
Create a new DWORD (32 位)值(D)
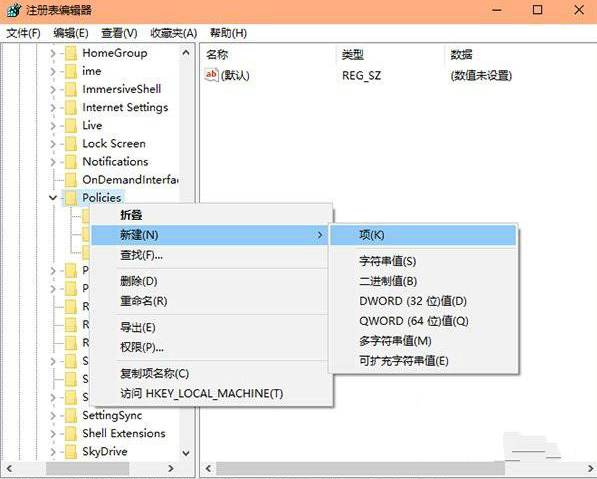click(423, 301)
